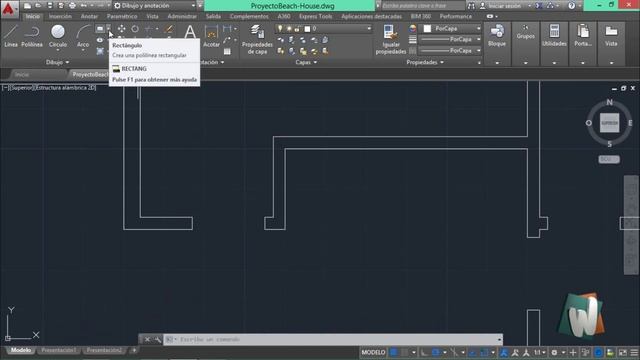
Task: Click the erase tool icon in Modify panel
Action: pyautogui.click(x=169, y=29)
